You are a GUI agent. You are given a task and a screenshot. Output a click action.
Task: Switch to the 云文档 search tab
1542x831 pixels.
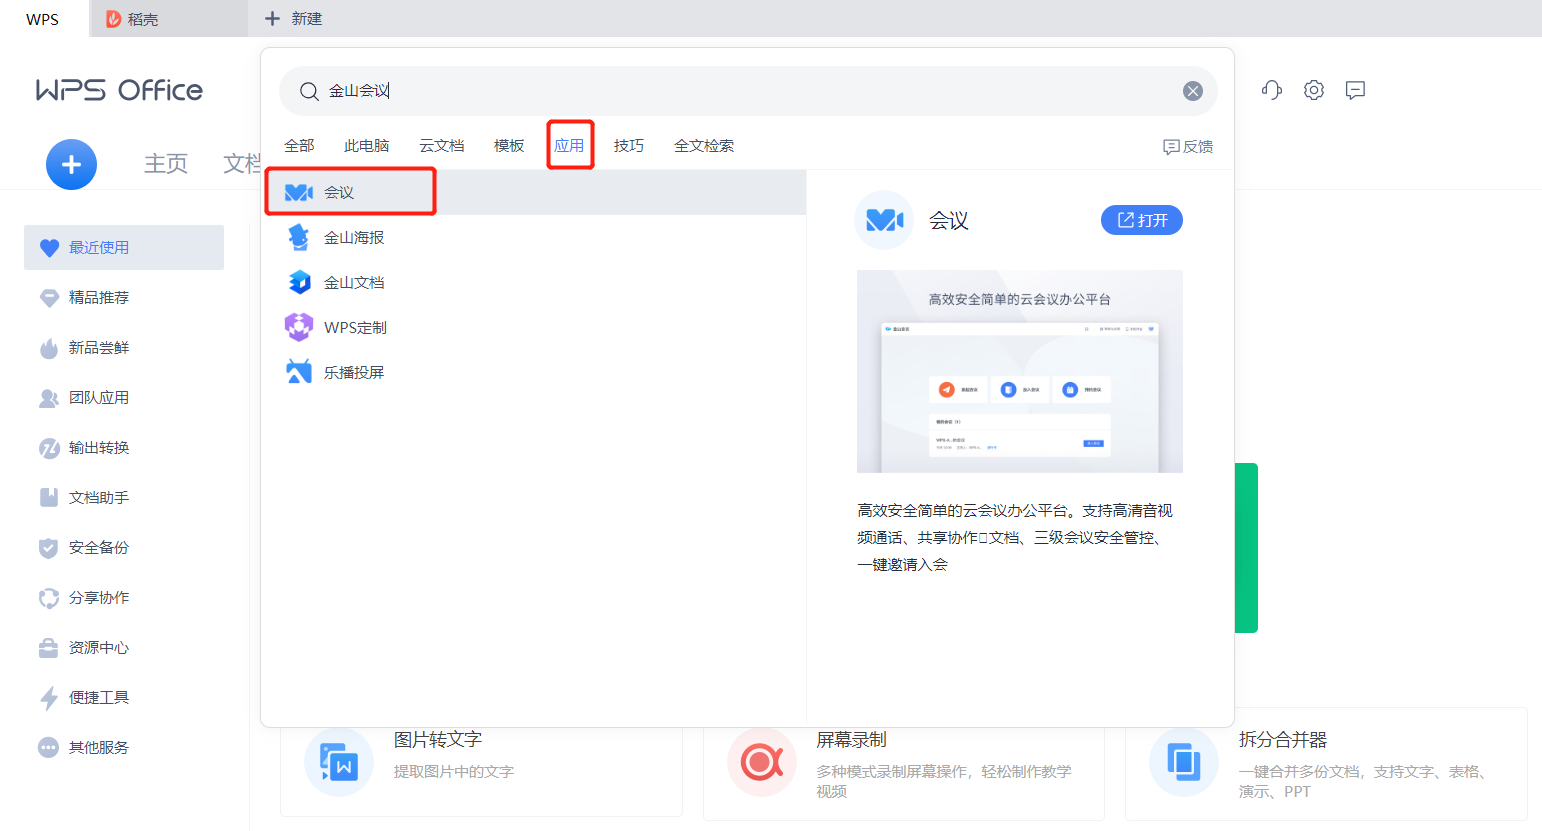pyautogui.click(x=441, y=146)
